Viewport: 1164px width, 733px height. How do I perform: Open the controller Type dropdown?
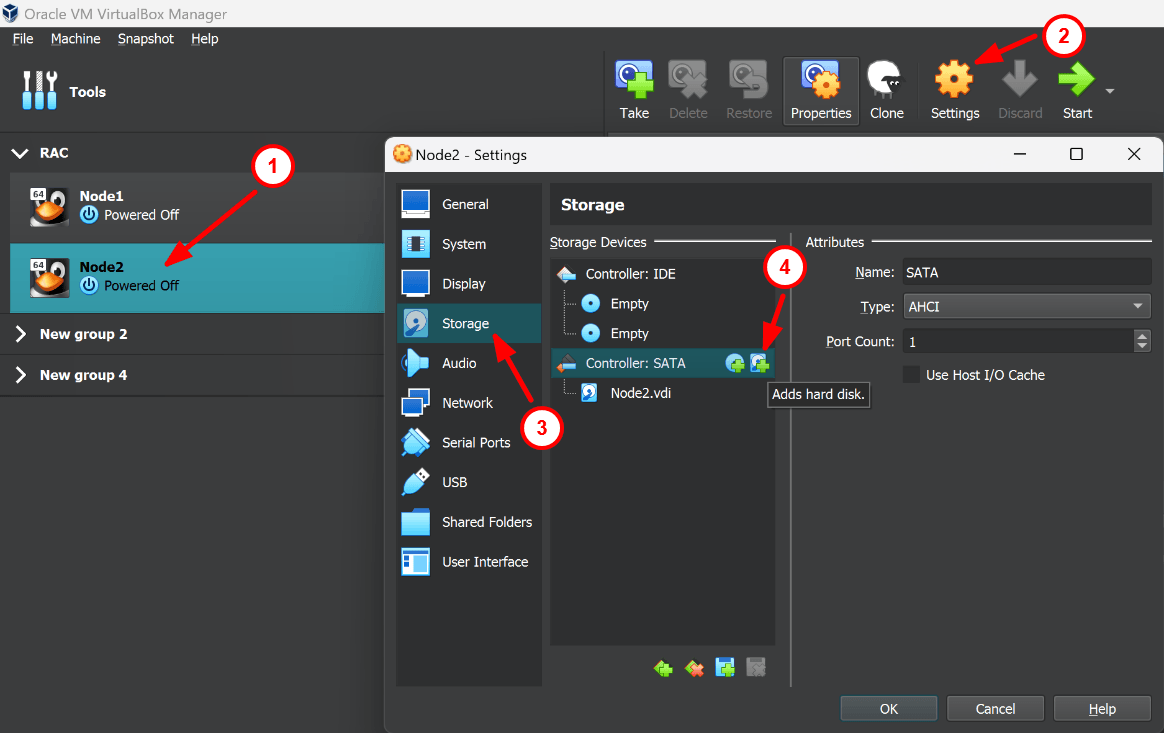[1027, 307]
